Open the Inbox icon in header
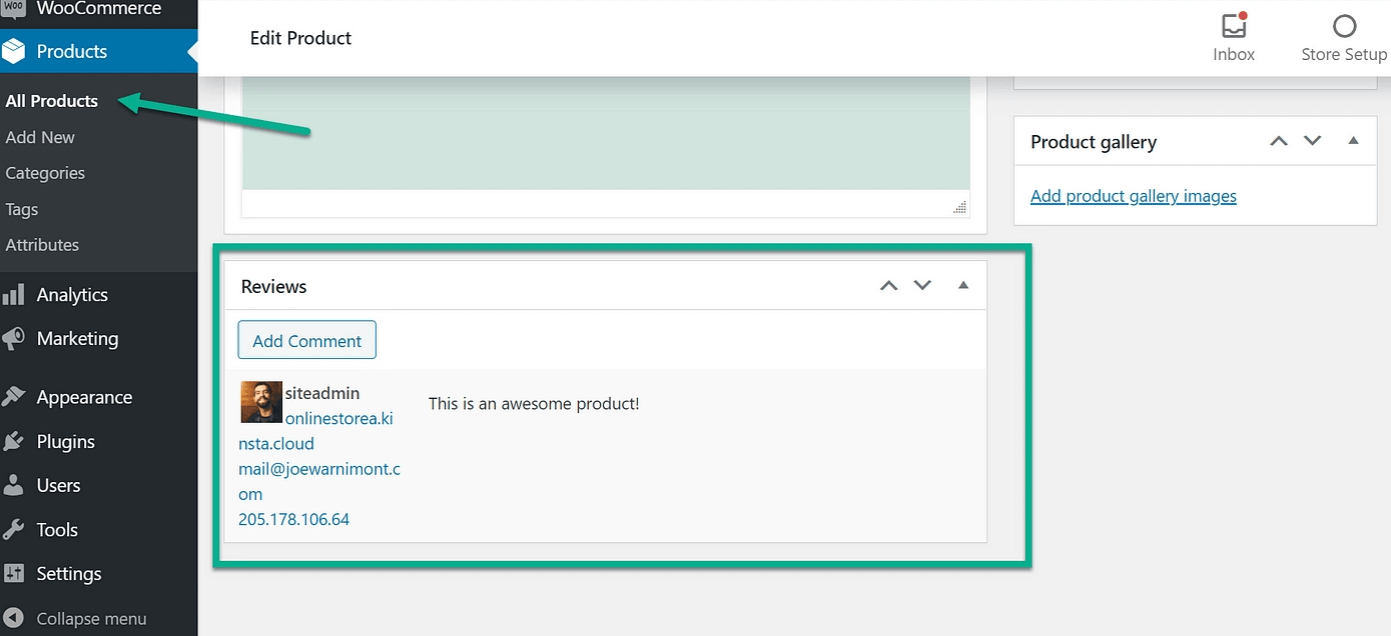This screenshot has height=636, width=1391. point(1233,27)
